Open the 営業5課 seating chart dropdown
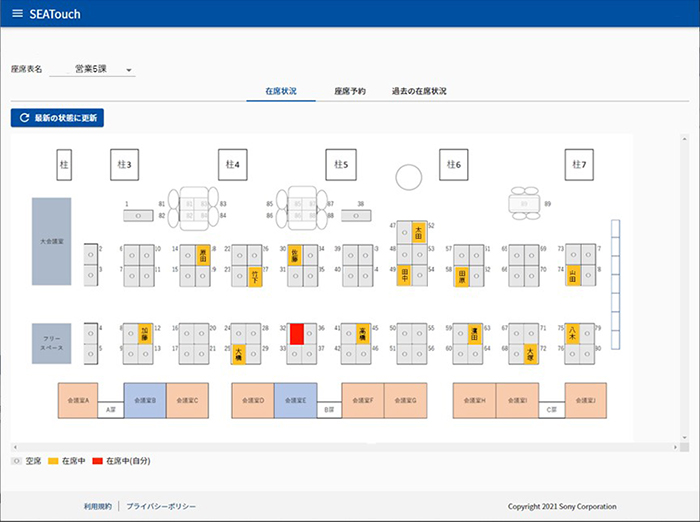Image resolution: width=700 pixels, height=522 pixels. pyautogui.click(x=104, y=70)
